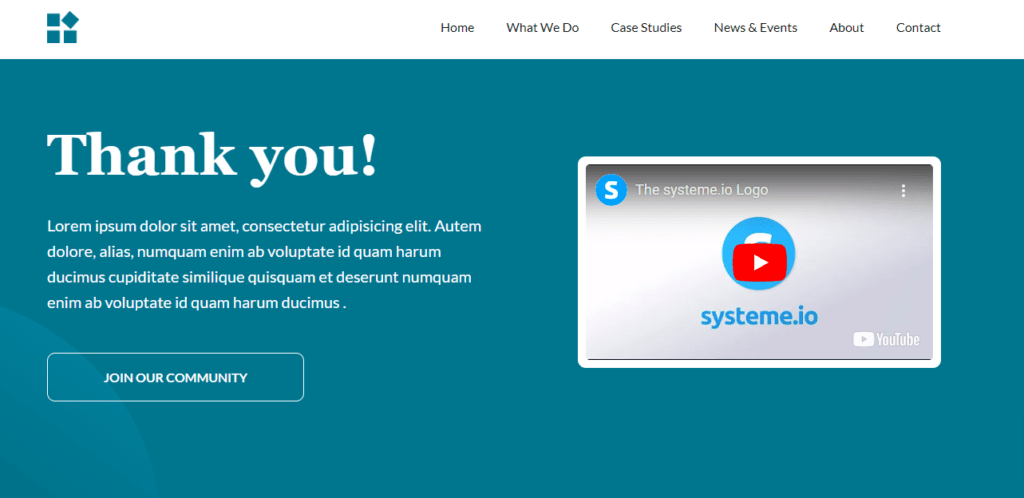Click the Lorem ipsum paragraph text
This screenshot has width=1024, height=498.
[x=264, y=264]
